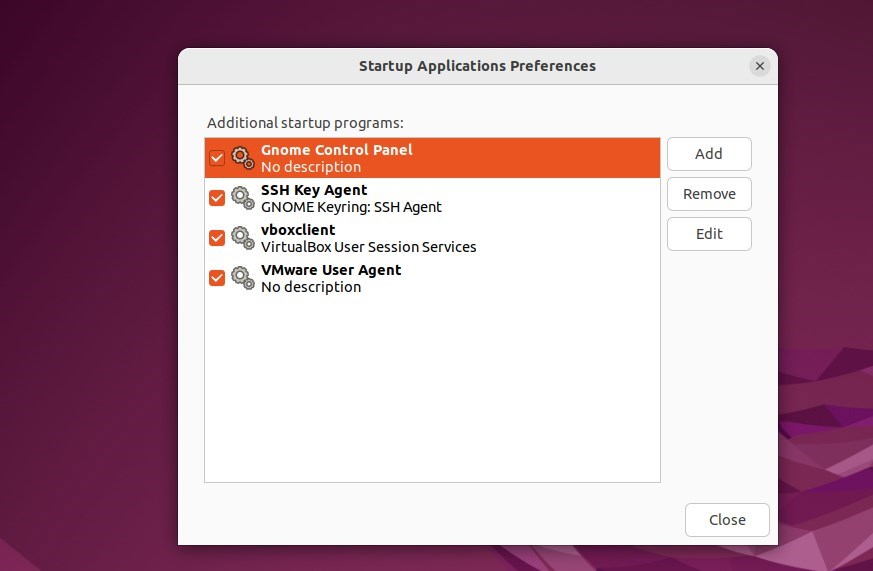This screenshot has height=571, width=873.
Task: Click the gear icon beside SSH Key Agent
Action: point(243,198)
